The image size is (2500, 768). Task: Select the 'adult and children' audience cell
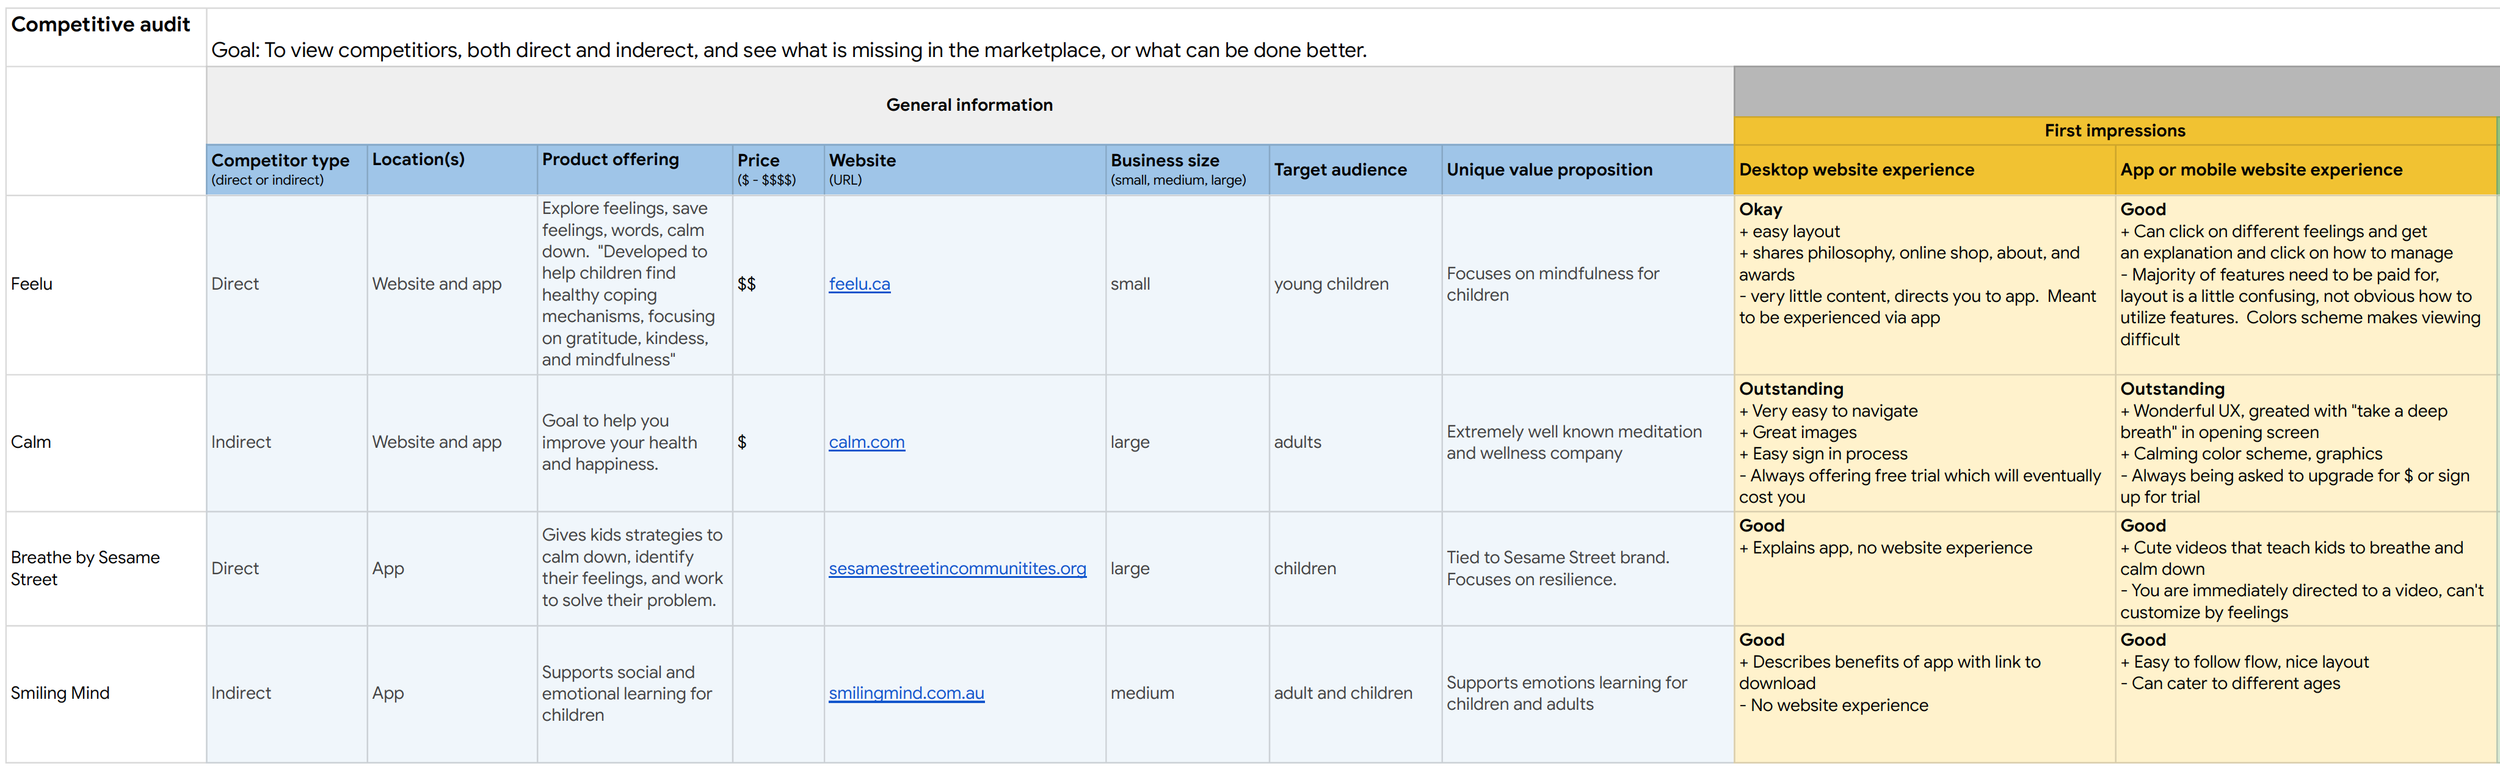(x=1355, y=694)
